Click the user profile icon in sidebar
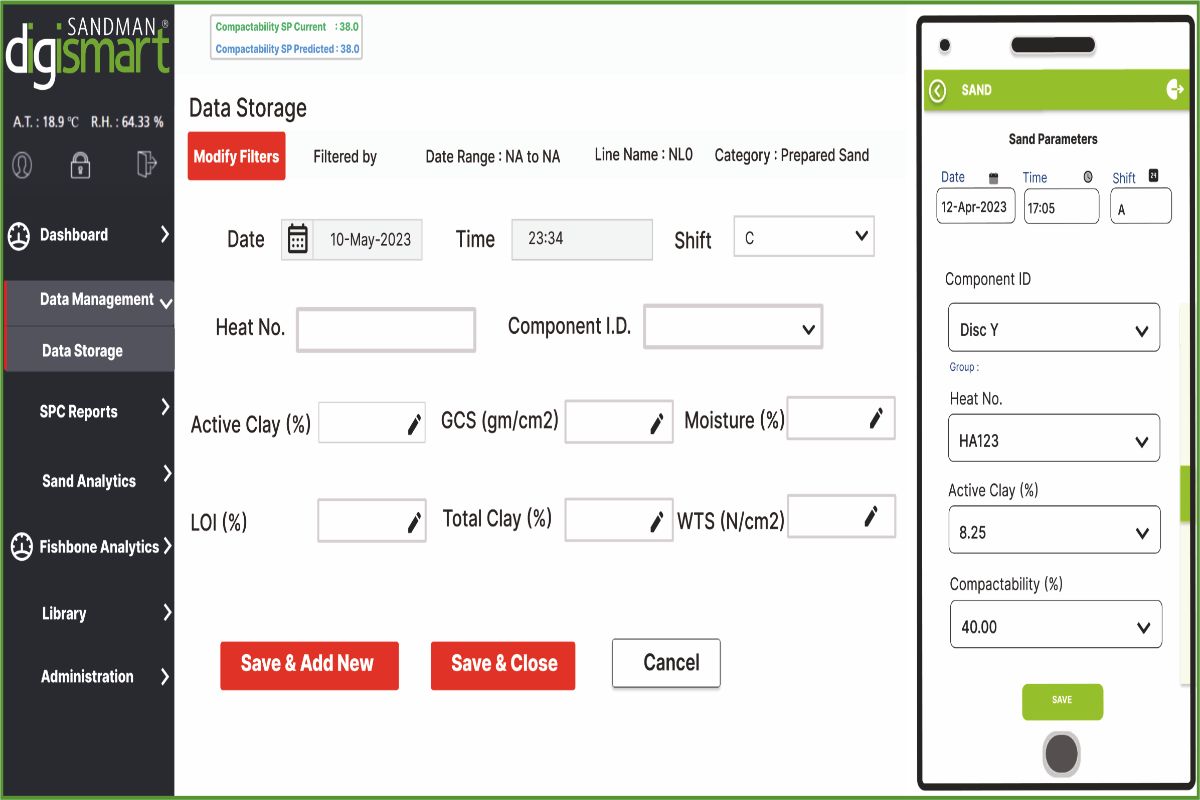Image resolution: width=1200 pixels, height=800 pixels. click(22, 165)
